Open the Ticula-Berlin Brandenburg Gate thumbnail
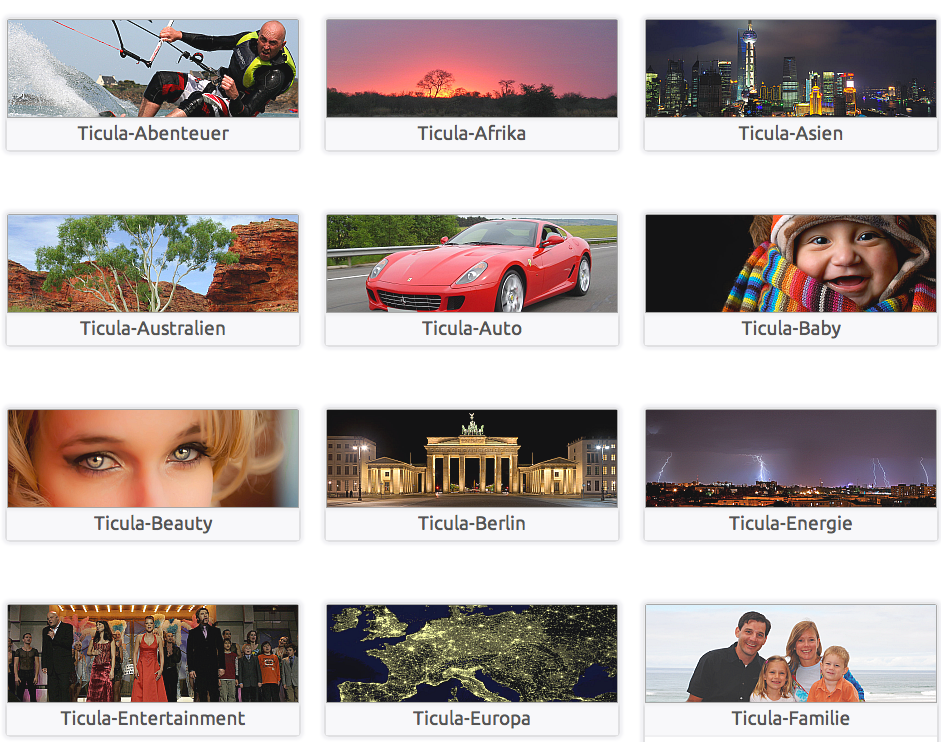This screenshot has height=742, width=941. coord(472,459)
